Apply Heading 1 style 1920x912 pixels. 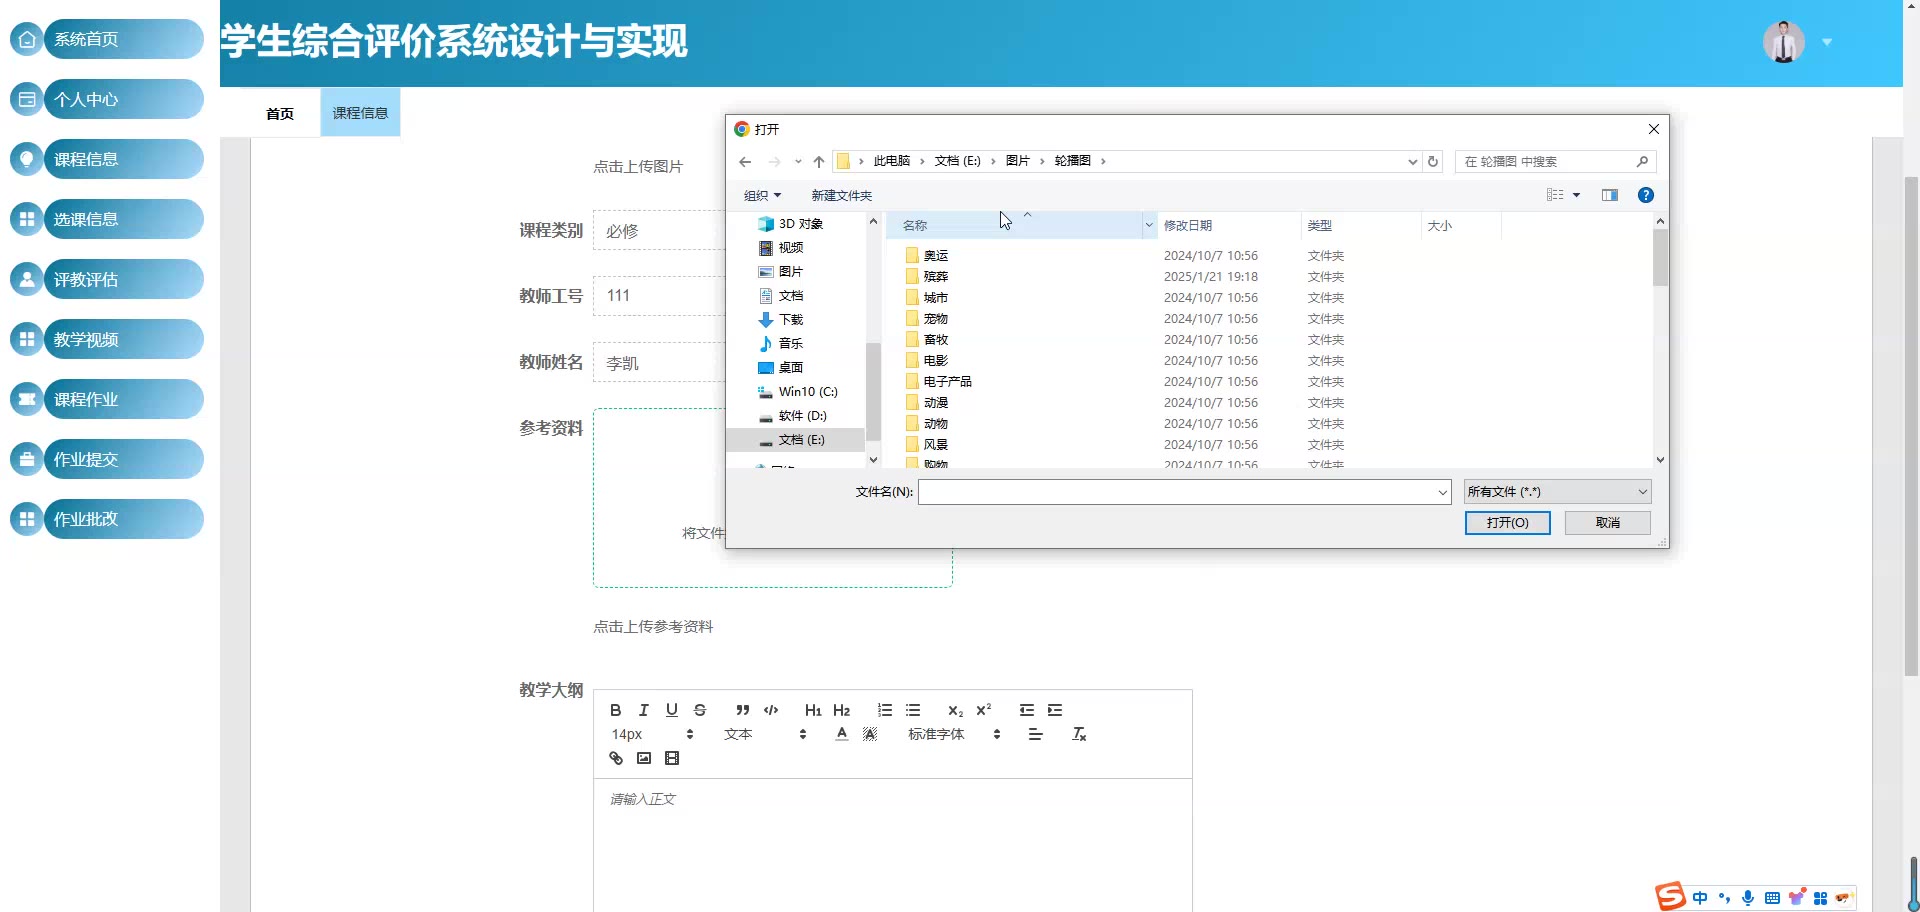click(813, 710)
